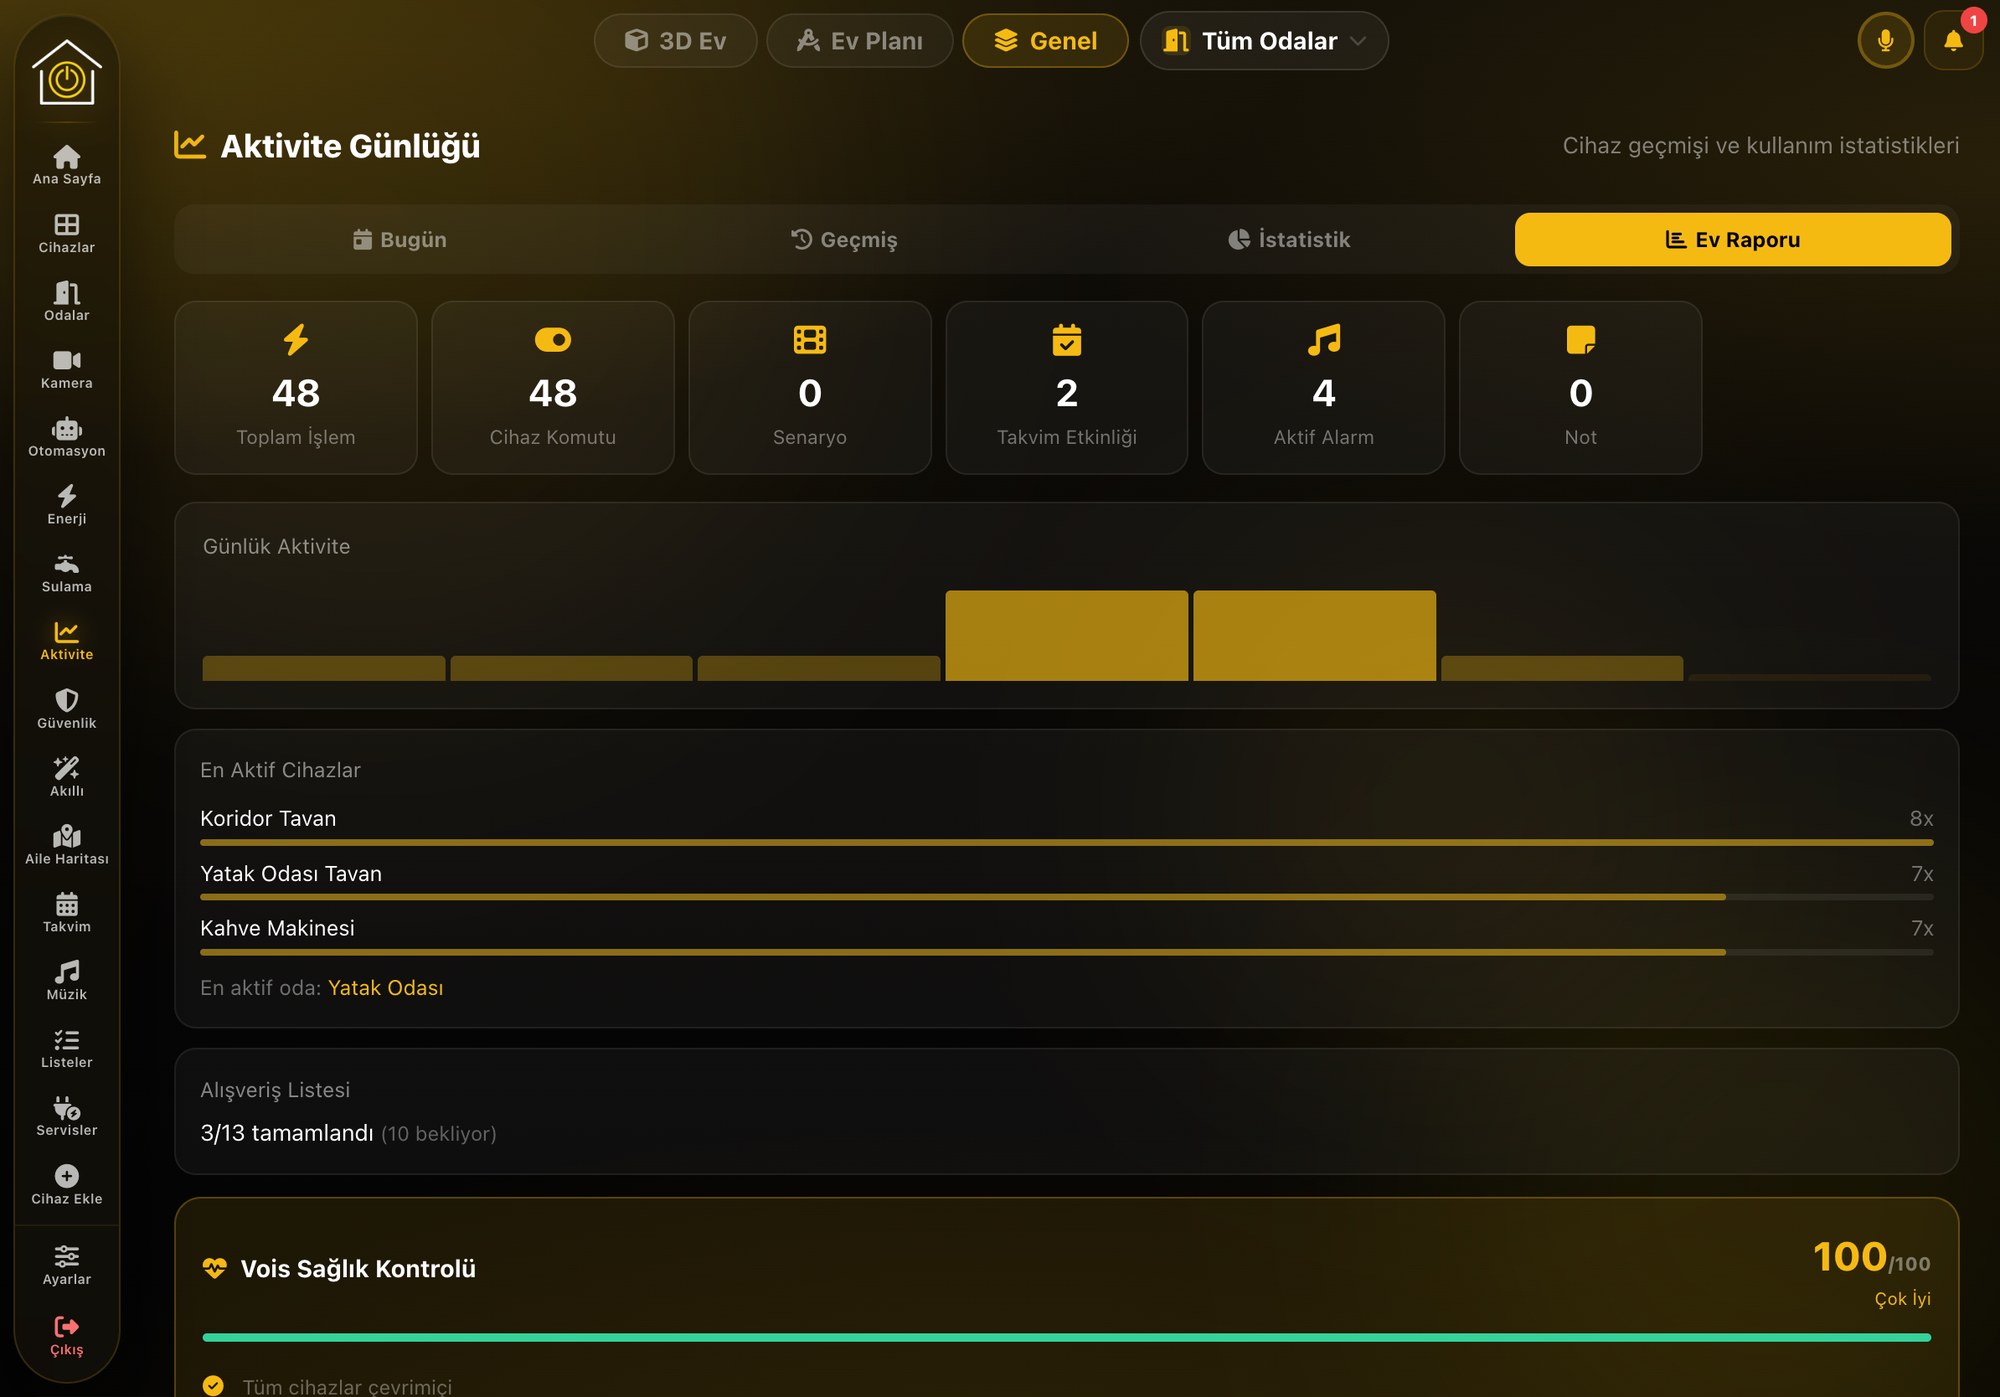Image resolution: width=2000 pixels, height=1397 pixels.
Task: Click the Senaryo card
Action: [x=810, y=388]
